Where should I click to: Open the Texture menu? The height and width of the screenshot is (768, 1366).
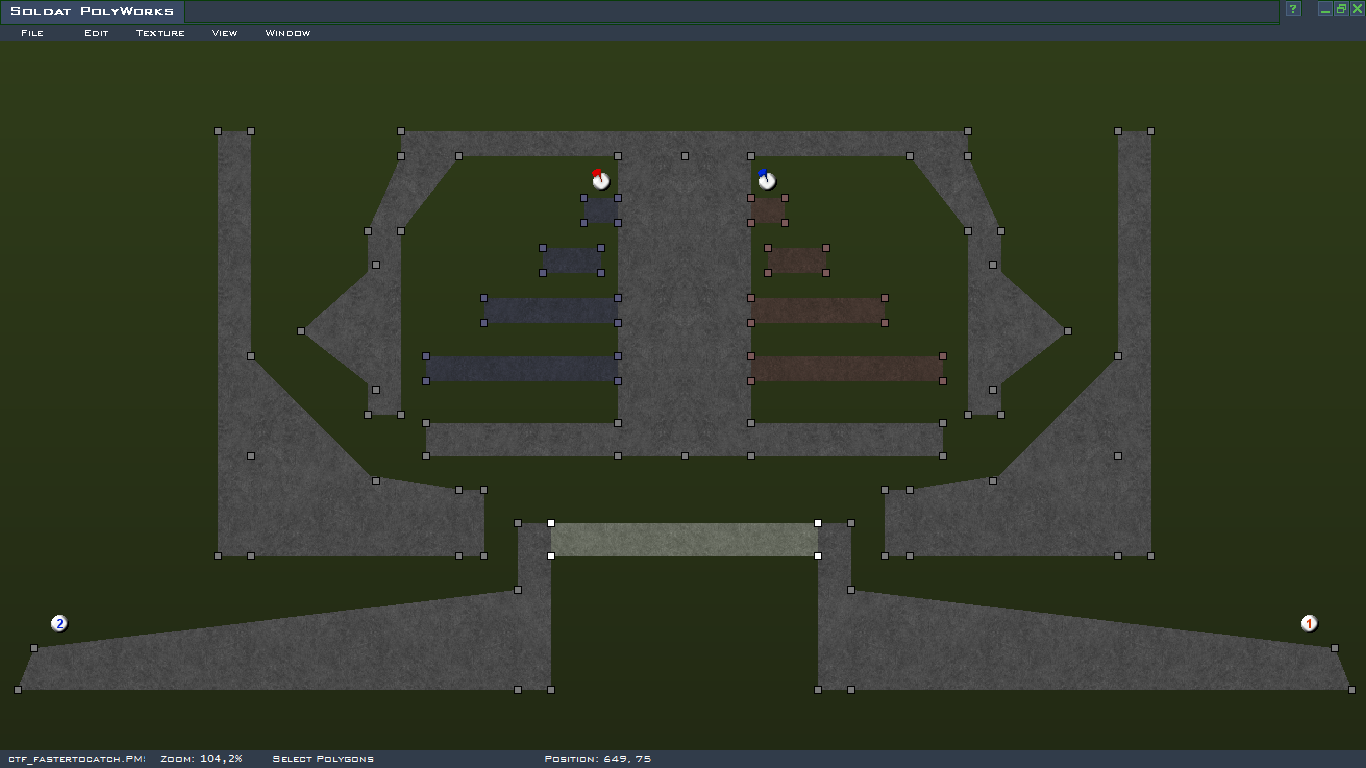click(x=160, y=33)
